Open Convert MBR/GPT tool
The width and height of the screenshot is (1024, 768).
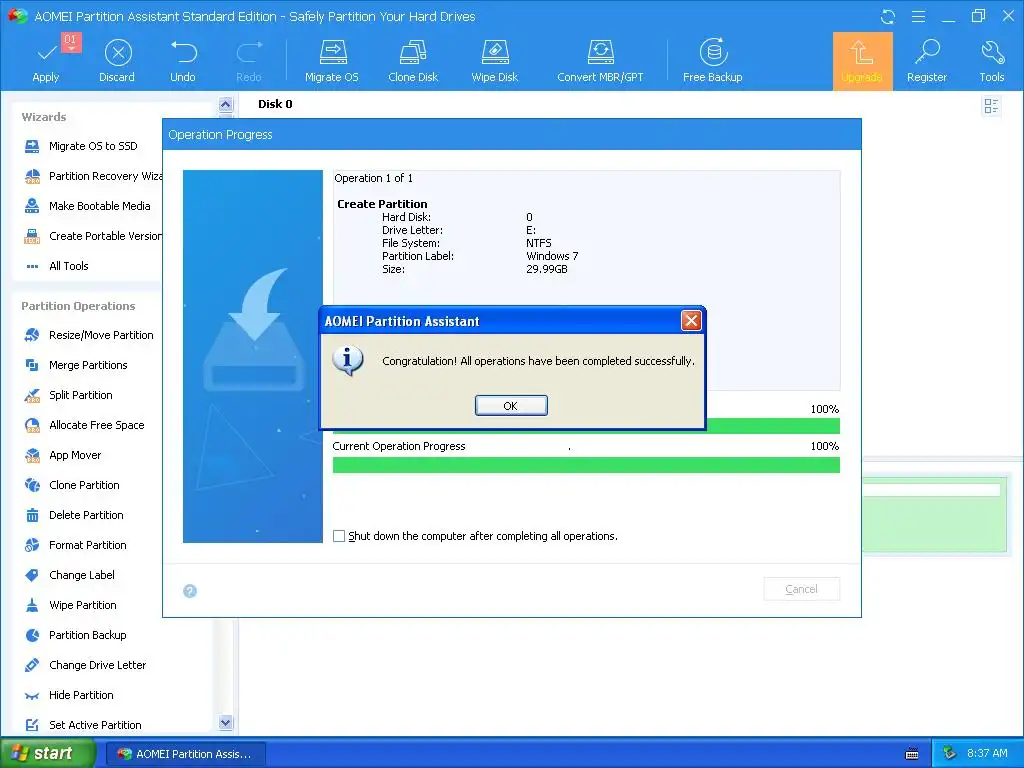(x=600, y=60)
